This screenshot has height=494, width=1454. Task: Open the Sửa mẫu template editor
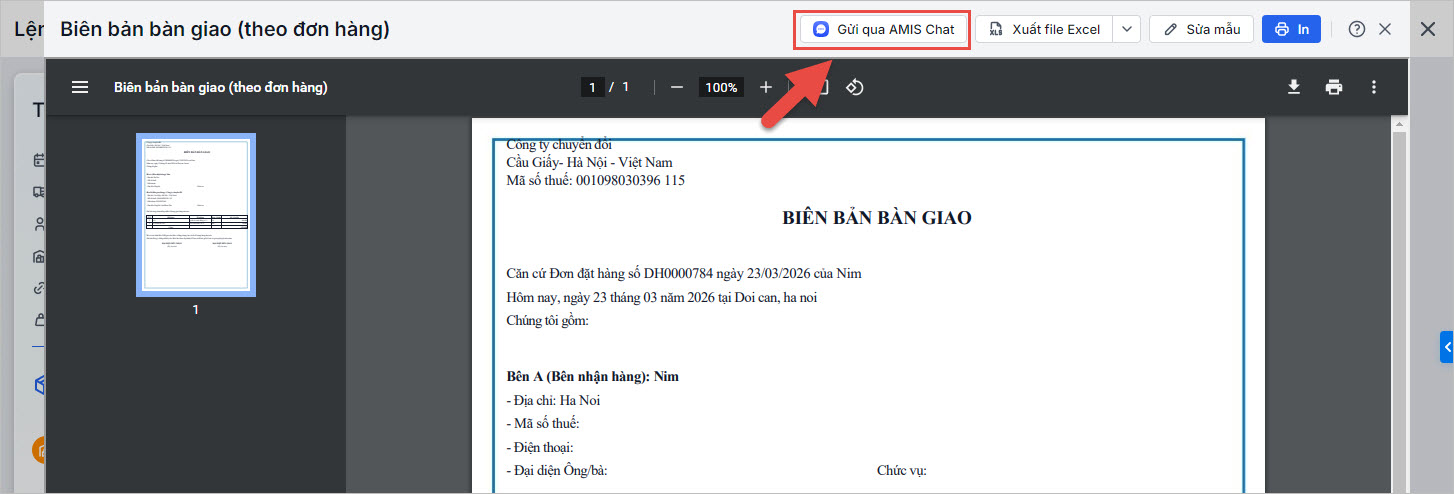click(1201, 29)
